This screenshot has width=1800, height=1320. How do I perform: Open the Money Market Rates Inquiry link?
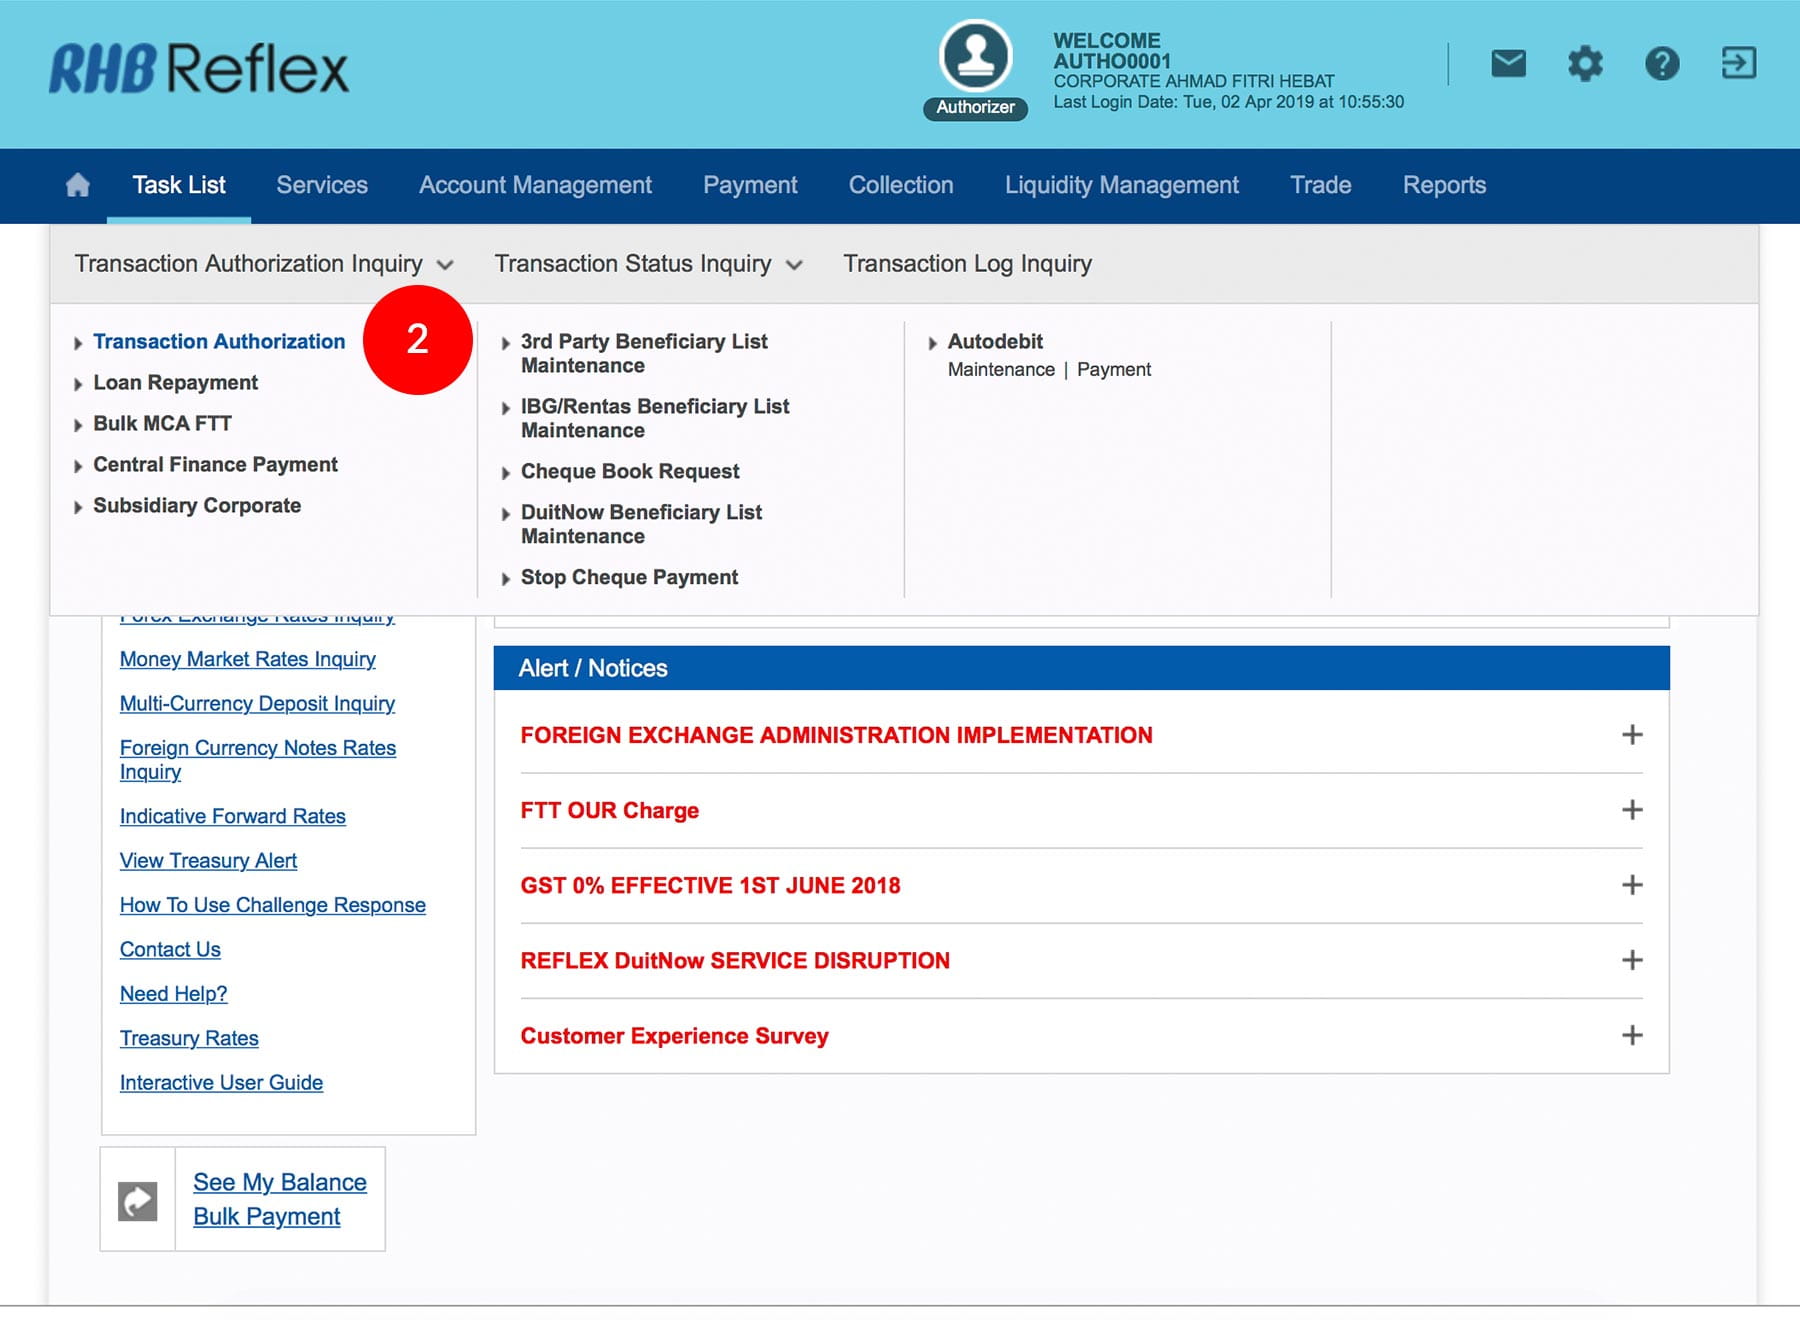[x=247, y=659]
